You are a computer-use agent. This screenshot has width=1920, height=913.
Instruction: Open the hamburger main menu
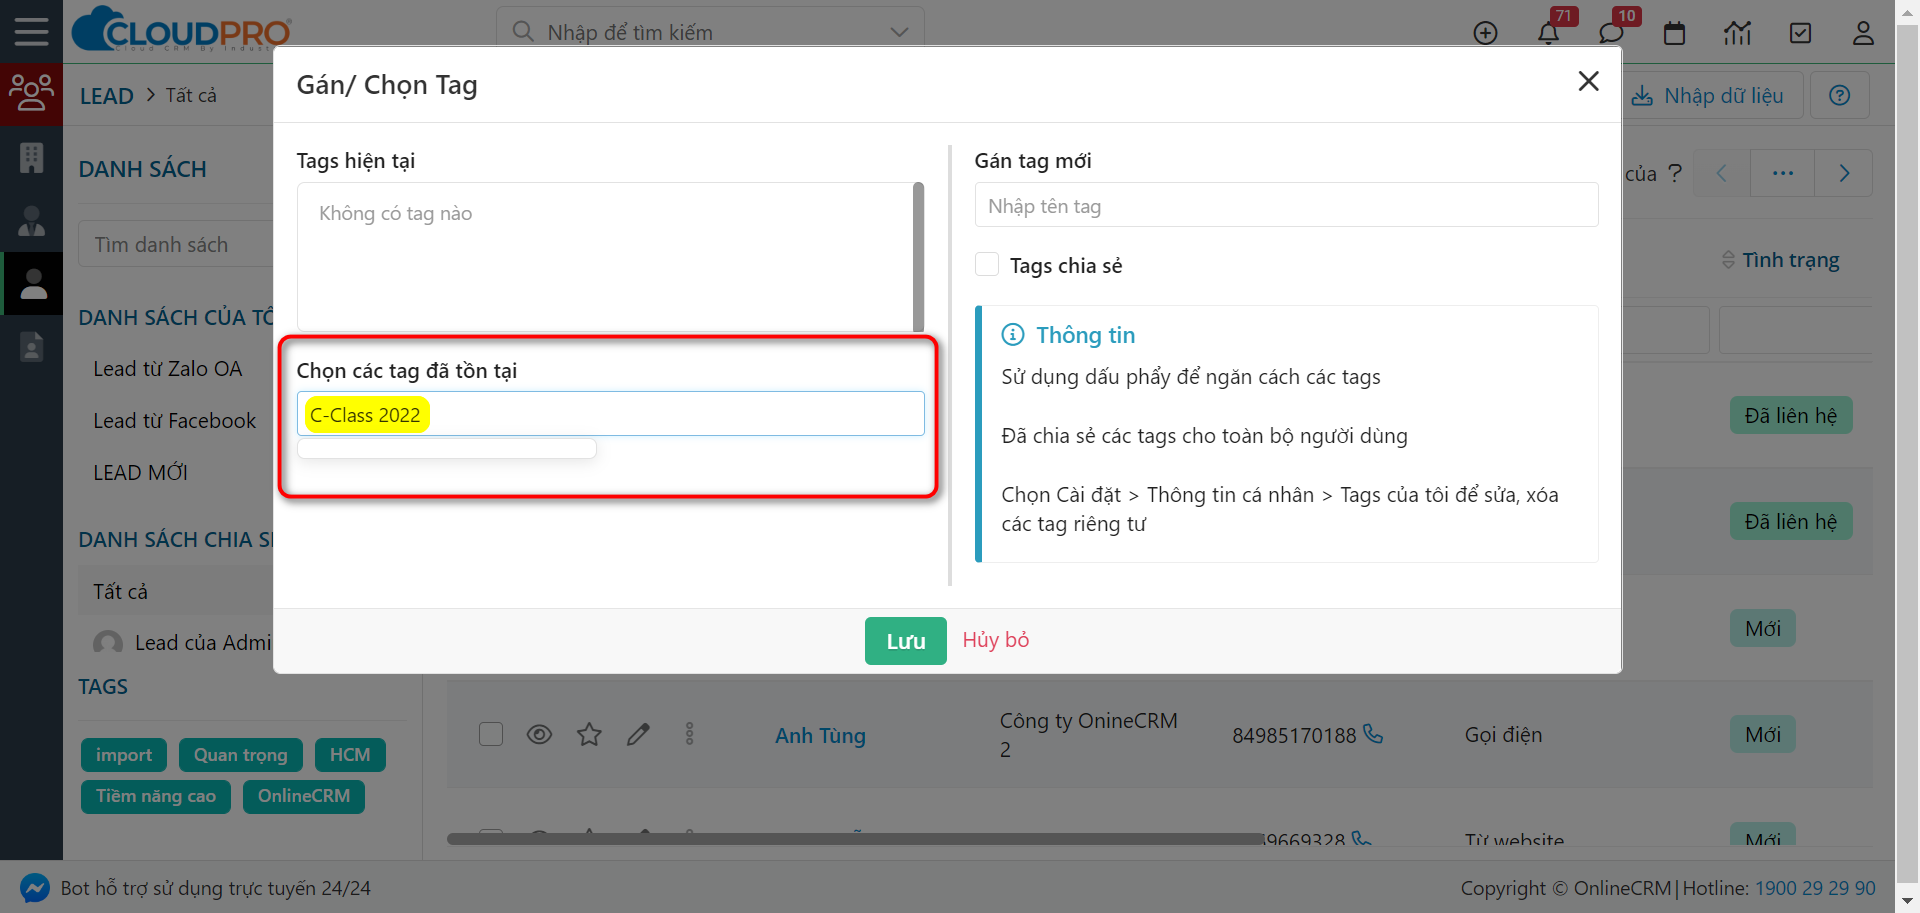tap(31, 31)
